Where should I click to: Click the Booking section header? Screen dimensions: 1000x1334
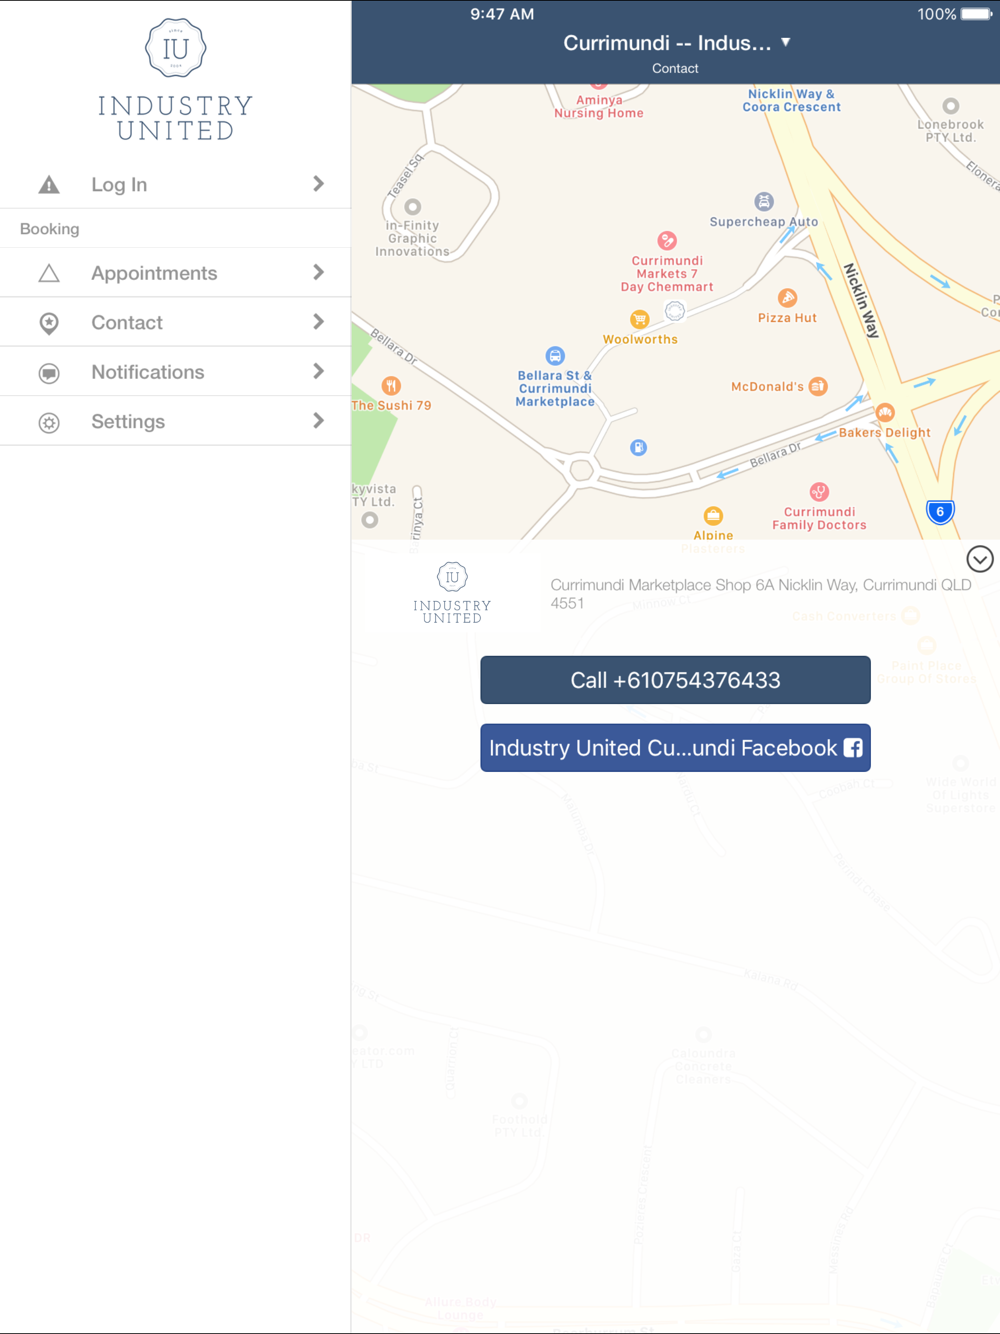coord(50,229)
